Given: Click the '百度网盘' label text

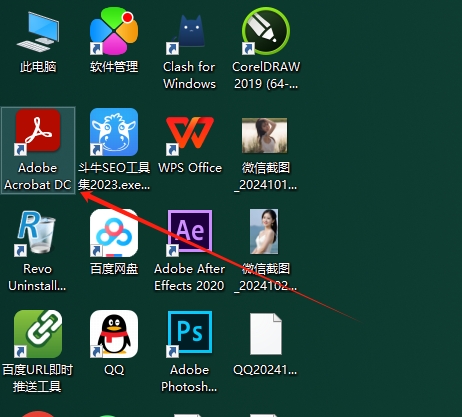Looking at the screenshot, I should [x=114, y=269].
